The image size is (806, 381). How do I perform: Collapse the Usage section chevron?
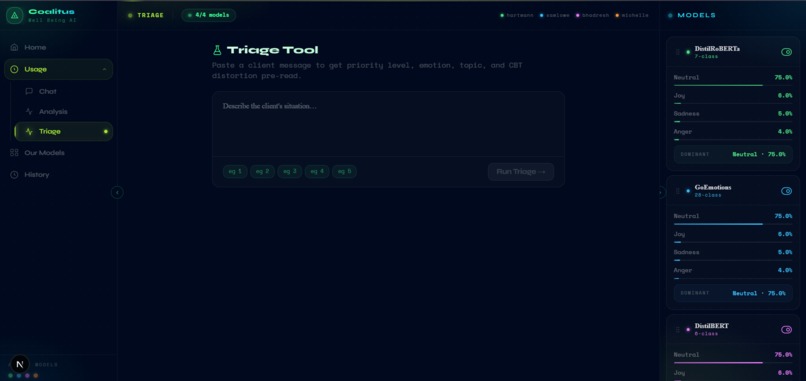pyautogui.click(x=104, y=69)
